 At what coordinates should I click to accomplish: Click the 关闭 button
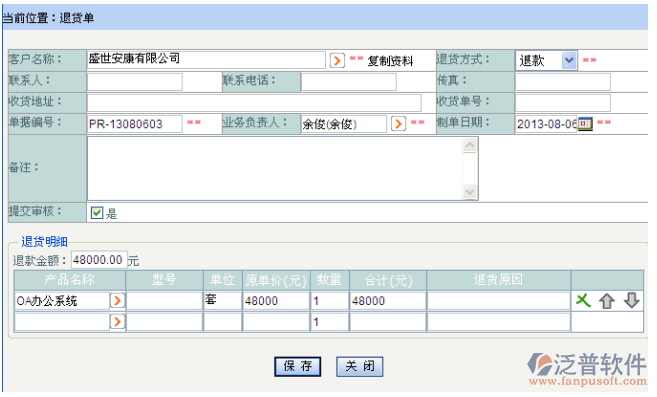360,366
